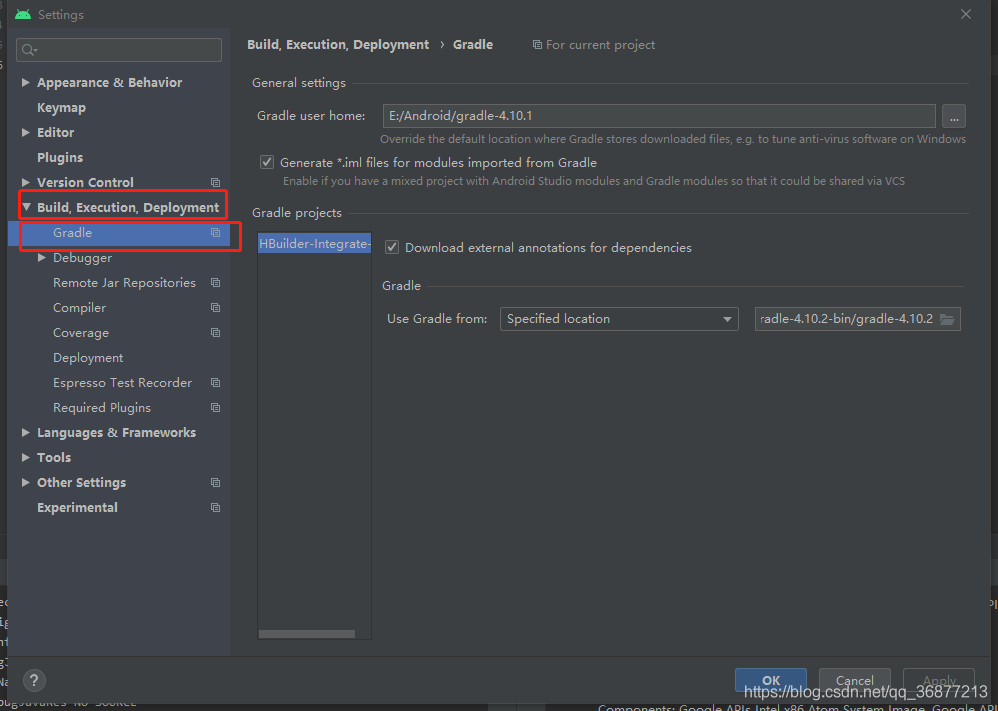Collapse the Build, Execution, Deployment section
The image size is (998, 711).
[27, 207]
